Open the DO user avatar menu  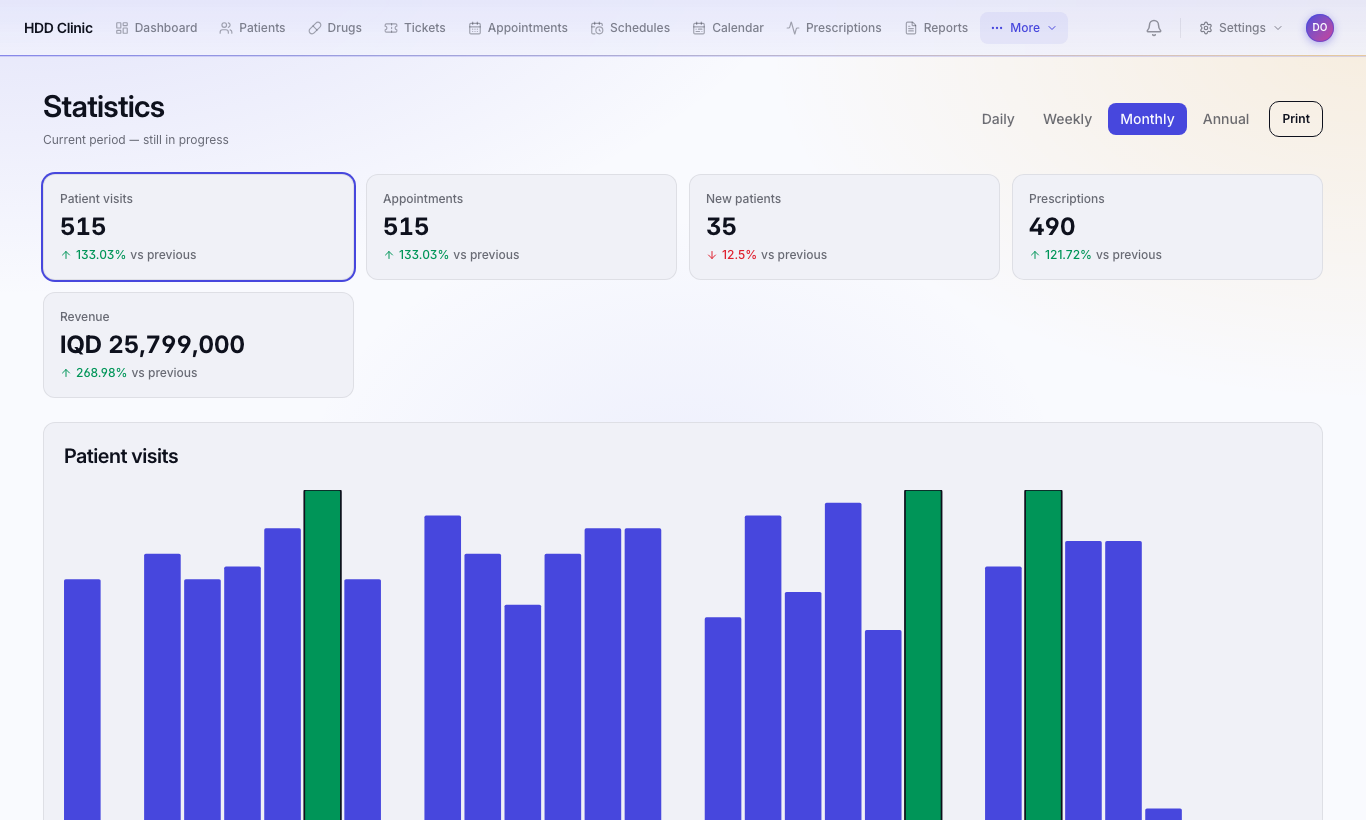click(x=1320, y=28)
